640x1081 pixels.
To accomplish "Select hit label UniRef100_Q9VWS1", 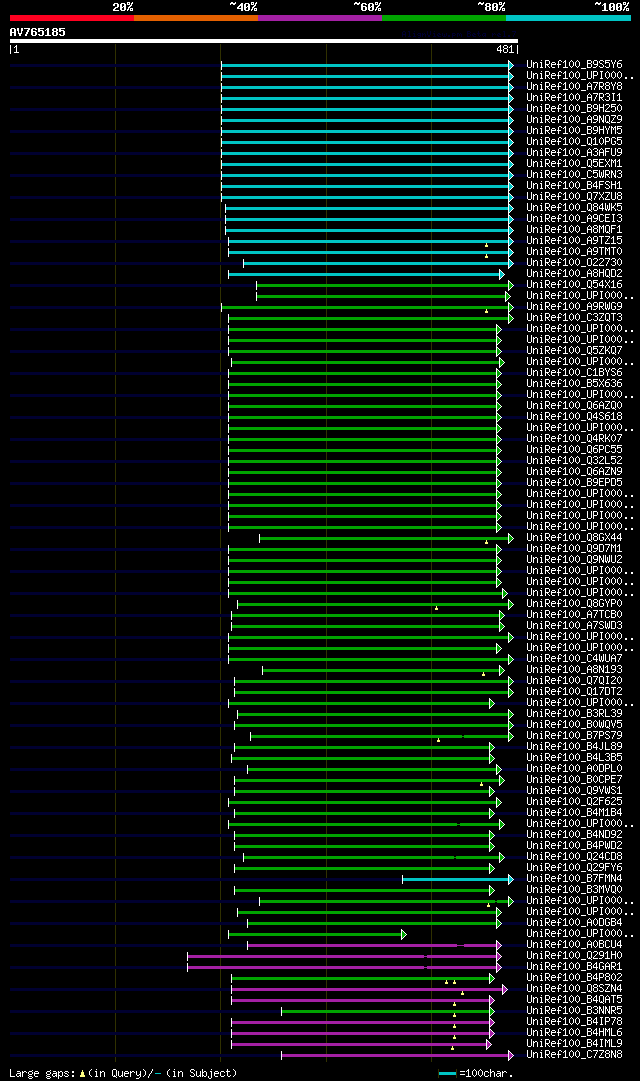I will [x=574, y=791].
